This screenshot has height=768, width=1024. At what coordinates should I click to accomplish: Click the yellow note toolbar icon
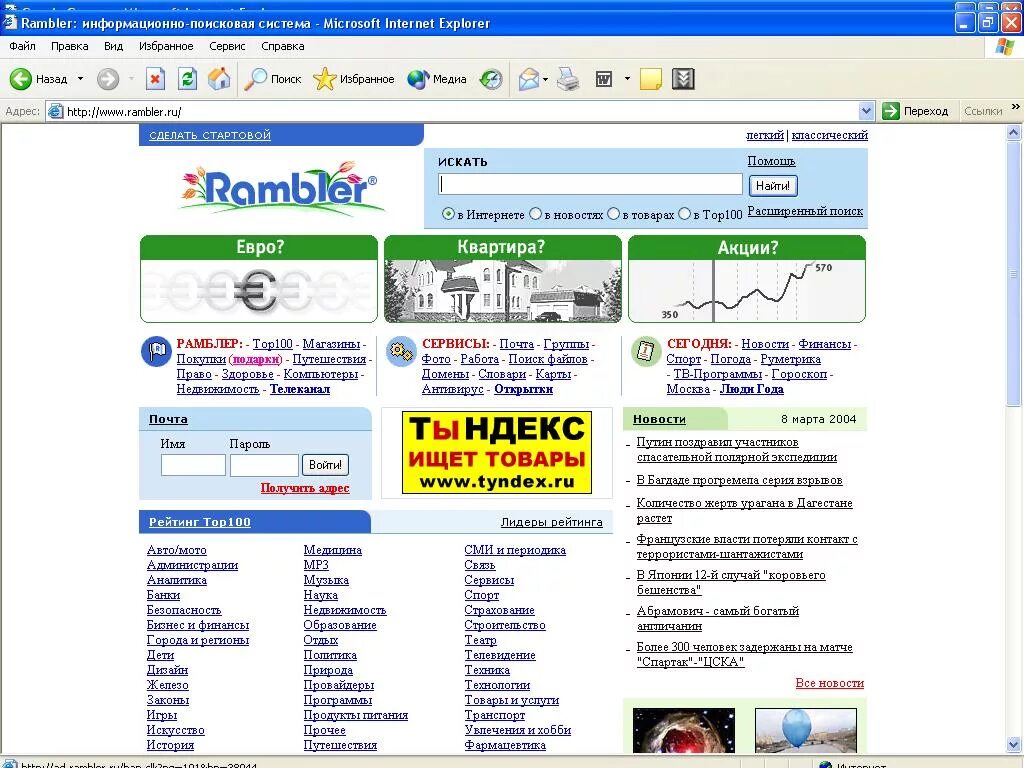650,79
